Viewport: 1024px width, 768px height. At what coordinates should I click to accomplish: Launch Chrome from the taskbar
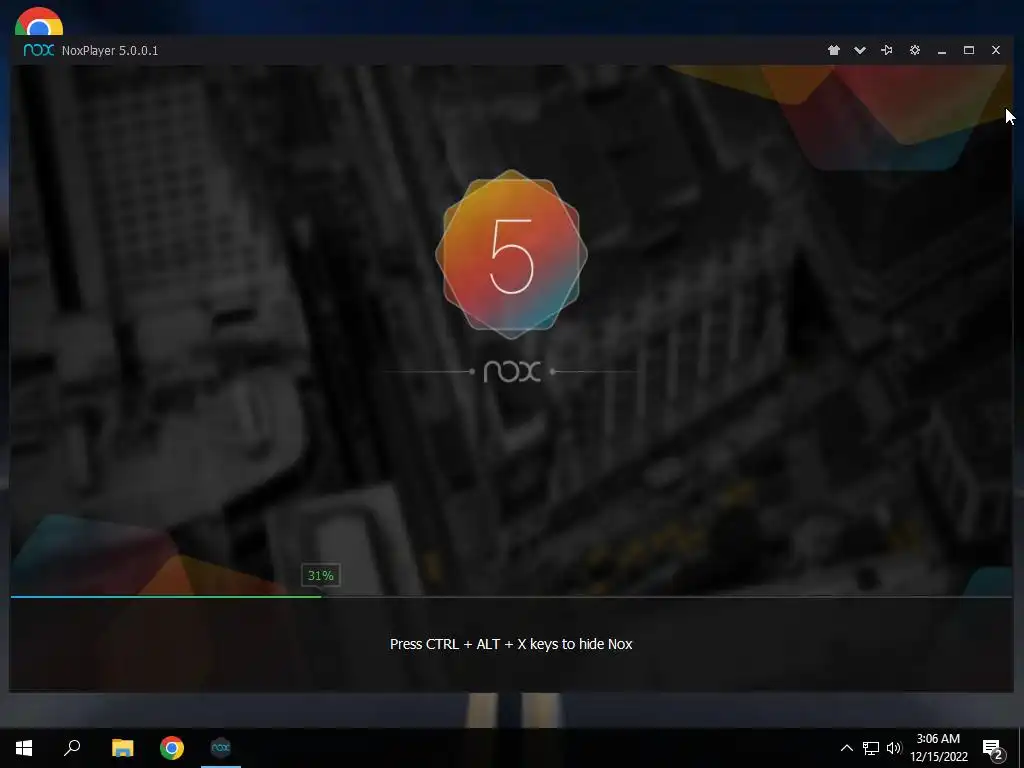coord(172,748)
